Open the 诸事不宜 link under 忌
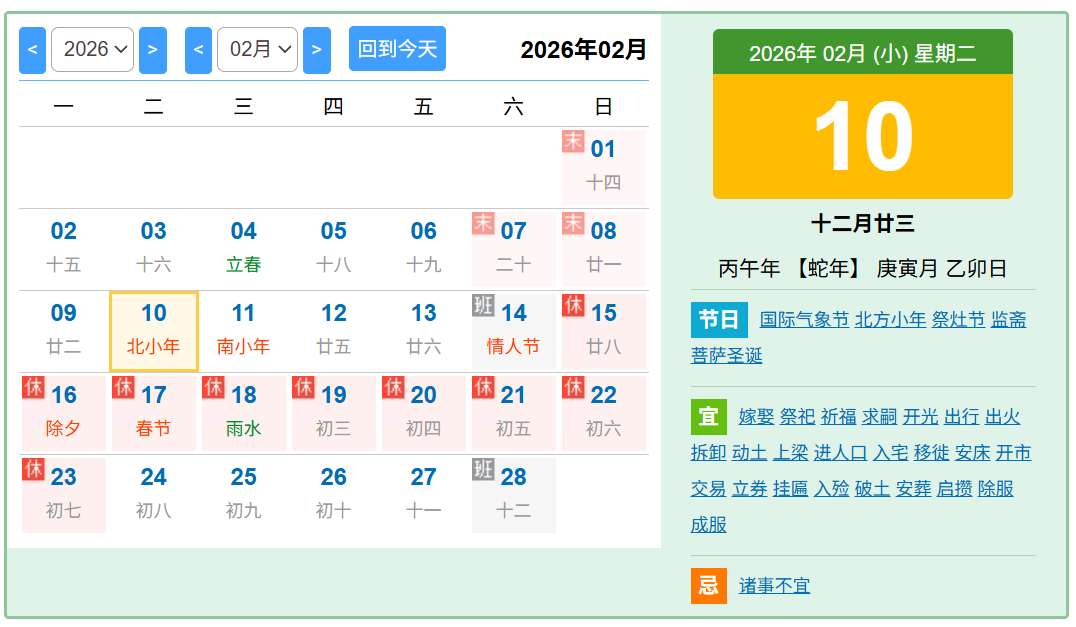Screen dimensions: 1076x627 point(774,586)
